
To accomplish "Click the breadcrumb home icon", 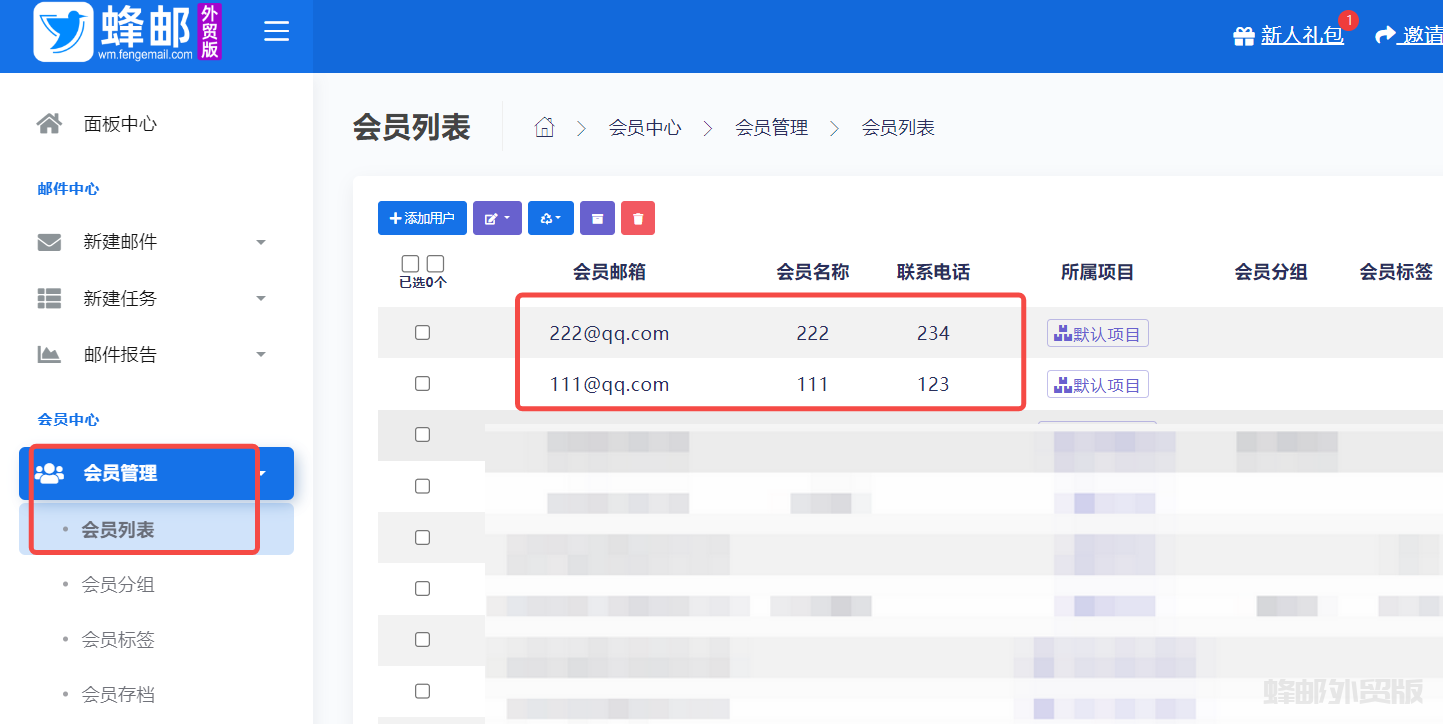I will [x=544, y=128].
